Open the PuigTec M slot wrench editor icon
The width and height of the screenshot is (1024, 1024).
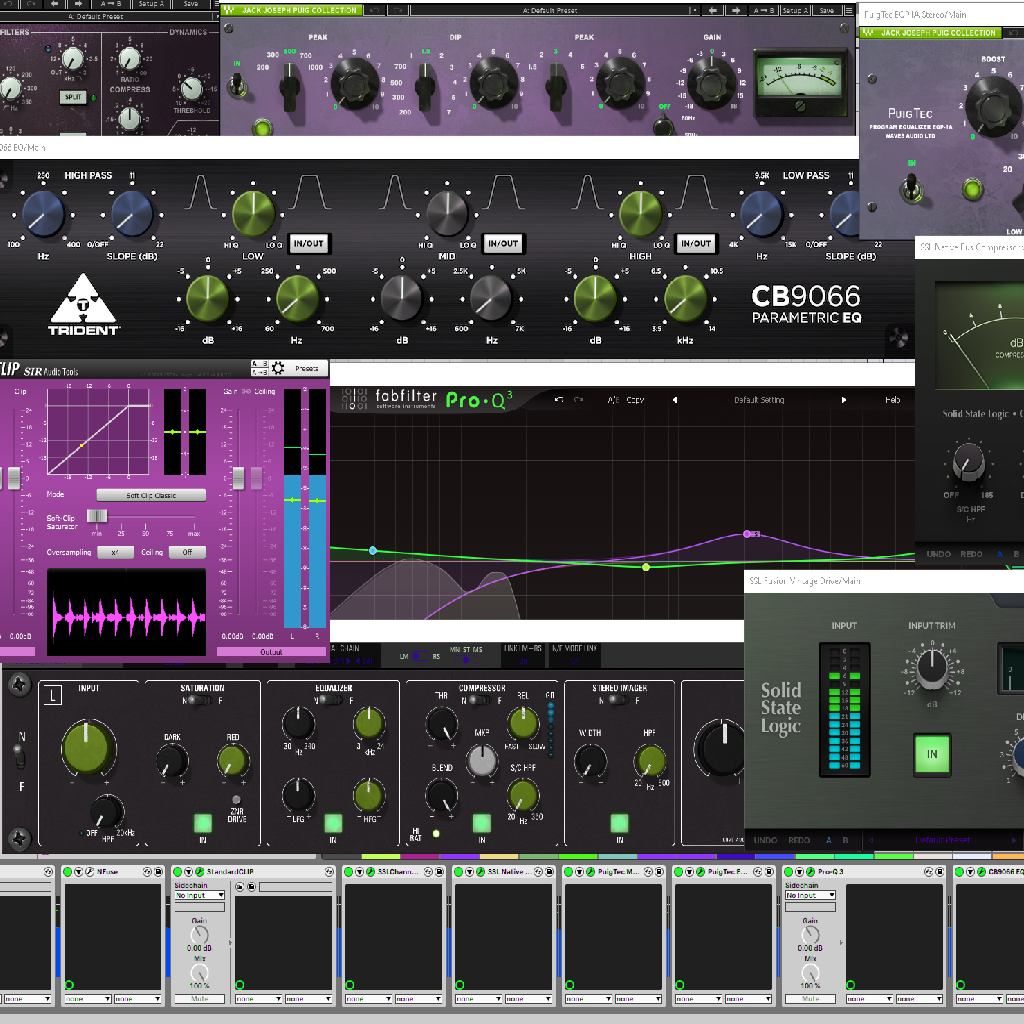point(590,872)
